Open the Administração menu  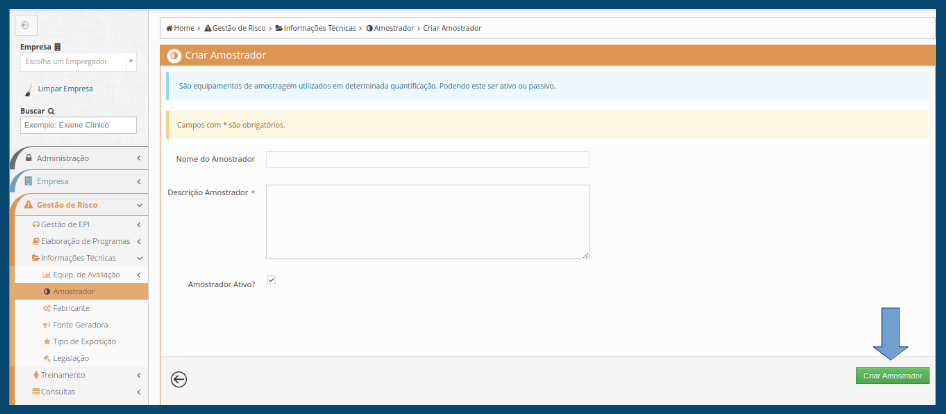pyautogui.click(x=63, y=158)
